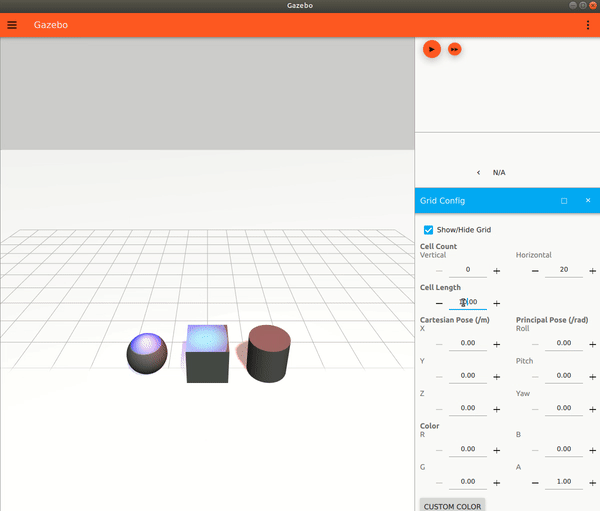The image size is (600, 511).
Task: Decrease Vertical cell count with minus
Action: (x=439, y=271)
